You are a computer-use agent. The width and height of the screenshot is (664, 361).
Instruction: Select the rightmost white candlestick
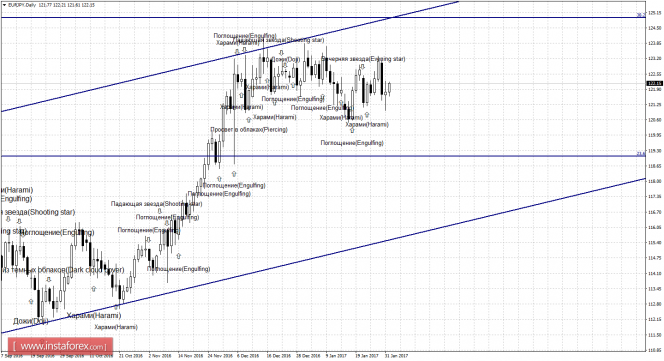coord(389,88)
